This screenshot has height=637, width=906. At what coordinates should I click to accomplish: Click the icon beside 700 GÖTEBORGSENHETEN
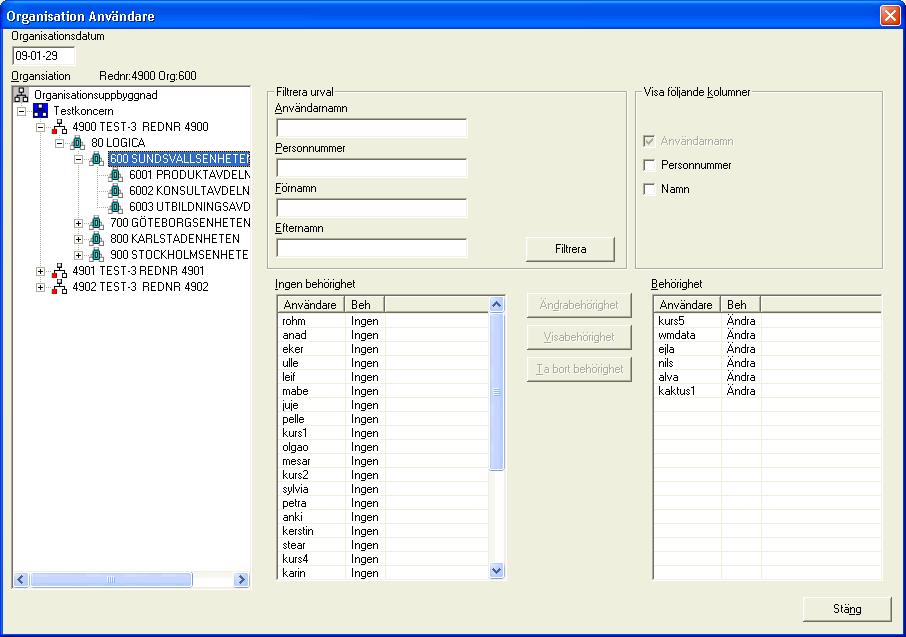[x=97, y=223]
